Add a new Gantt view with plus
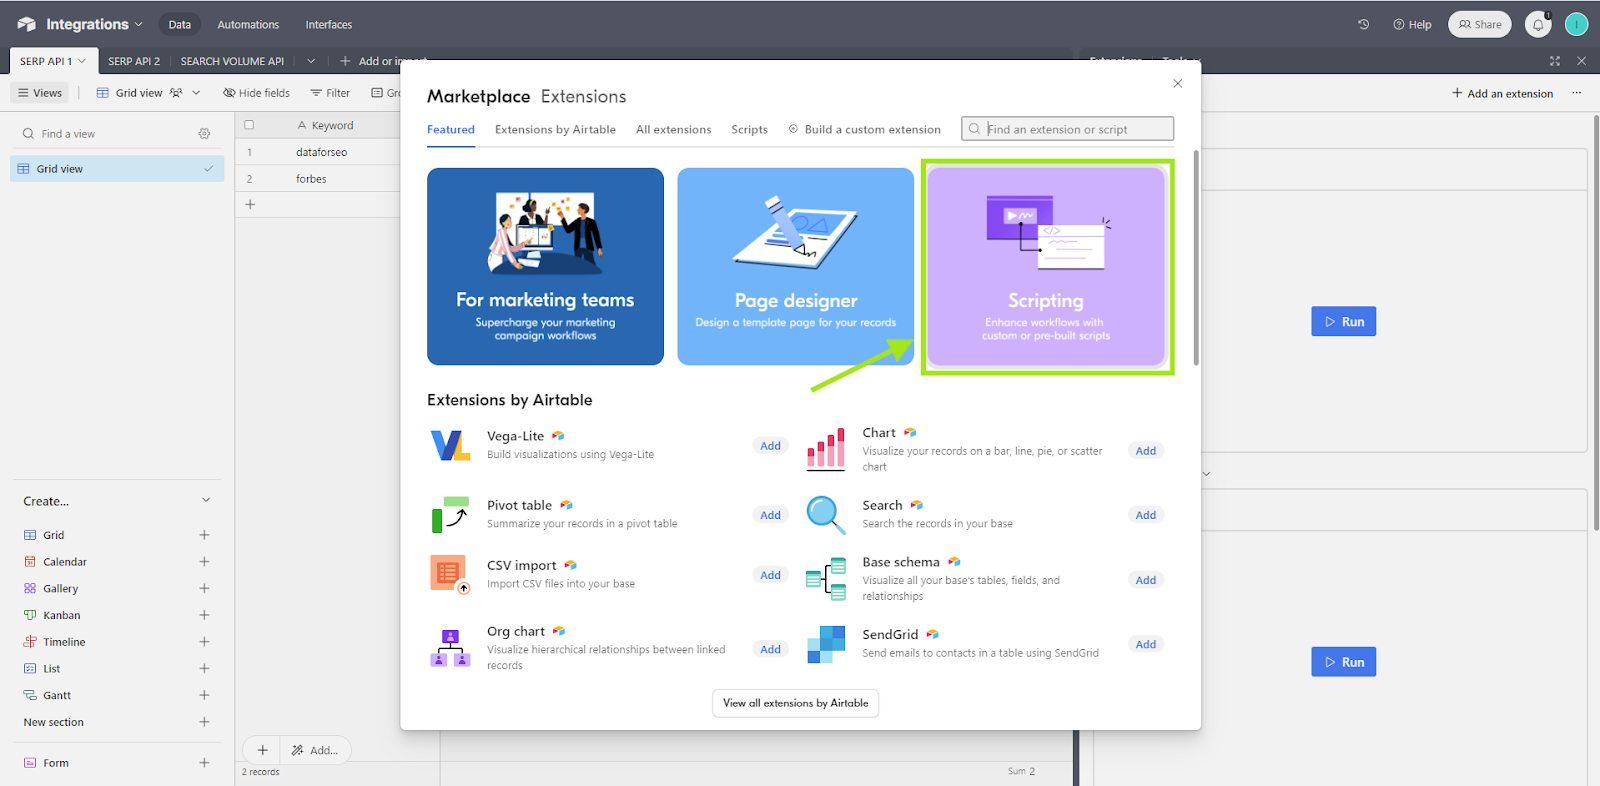The height and width of the screenshot is (786, 1600). [x=204, y=695]
